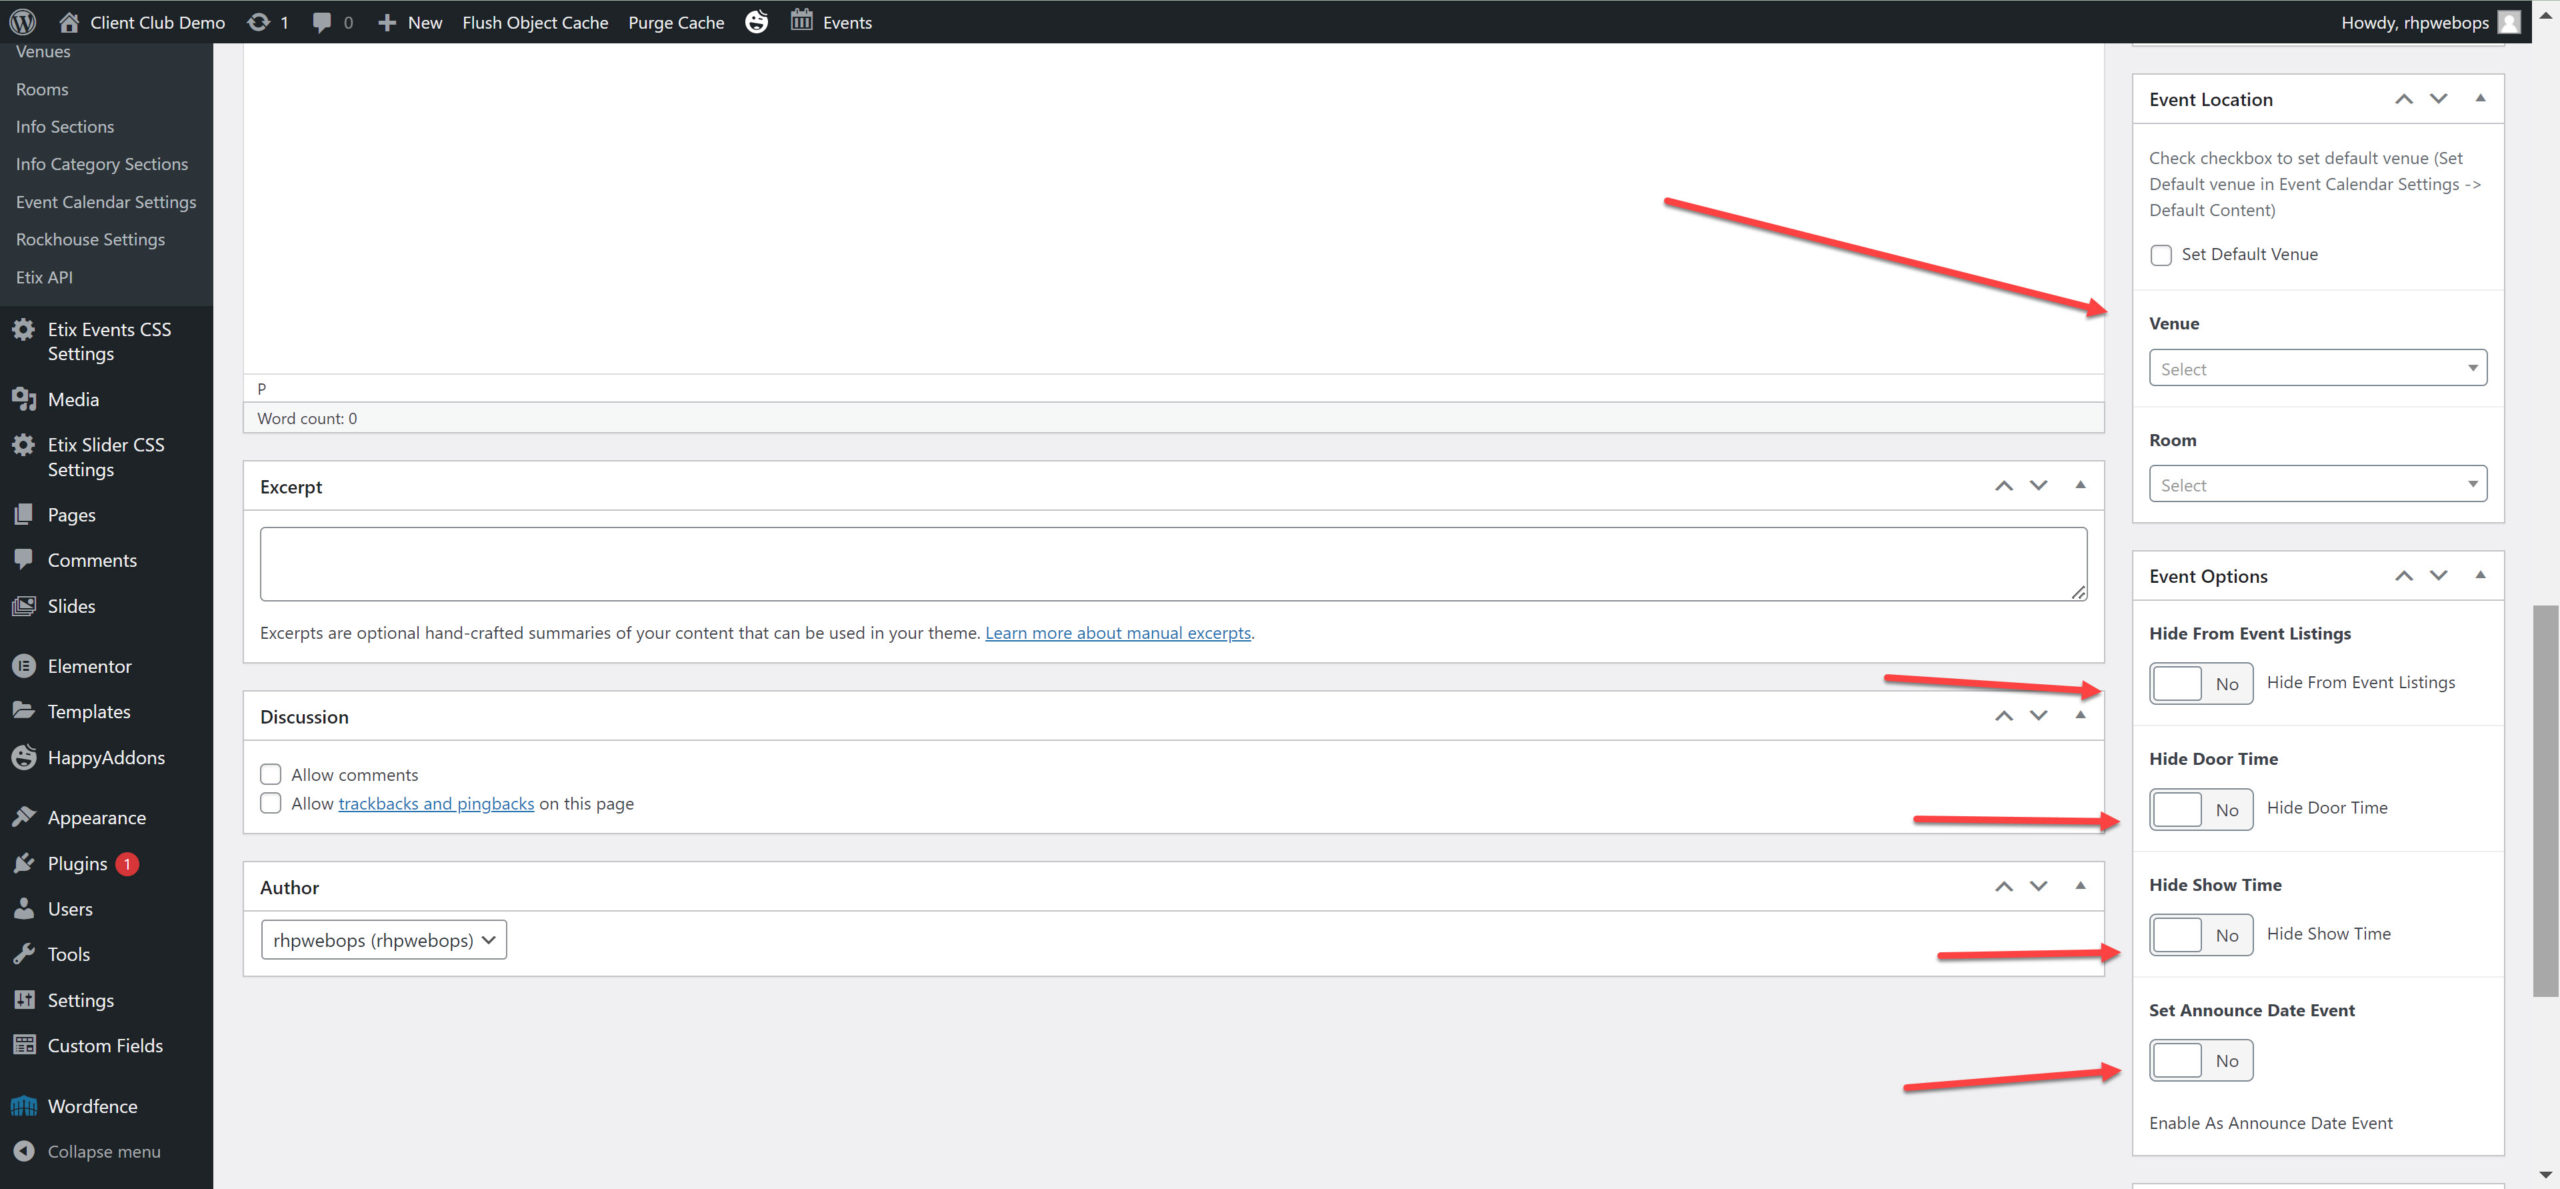
Task: Click Purge Cache in the admin bar
Action: pyautogui.click(x=676, y=22)
